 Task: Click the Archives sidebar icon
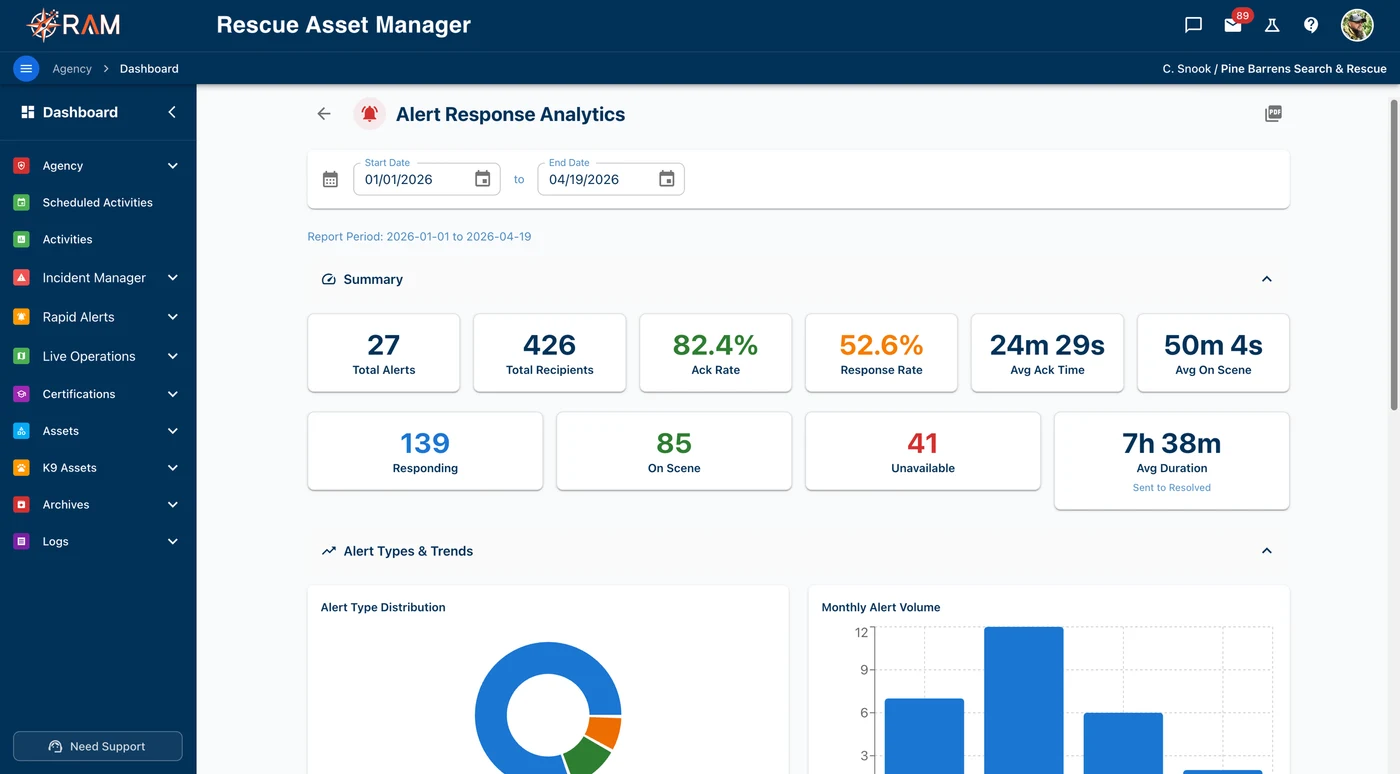pyautogui.click(x=21, y=505)
